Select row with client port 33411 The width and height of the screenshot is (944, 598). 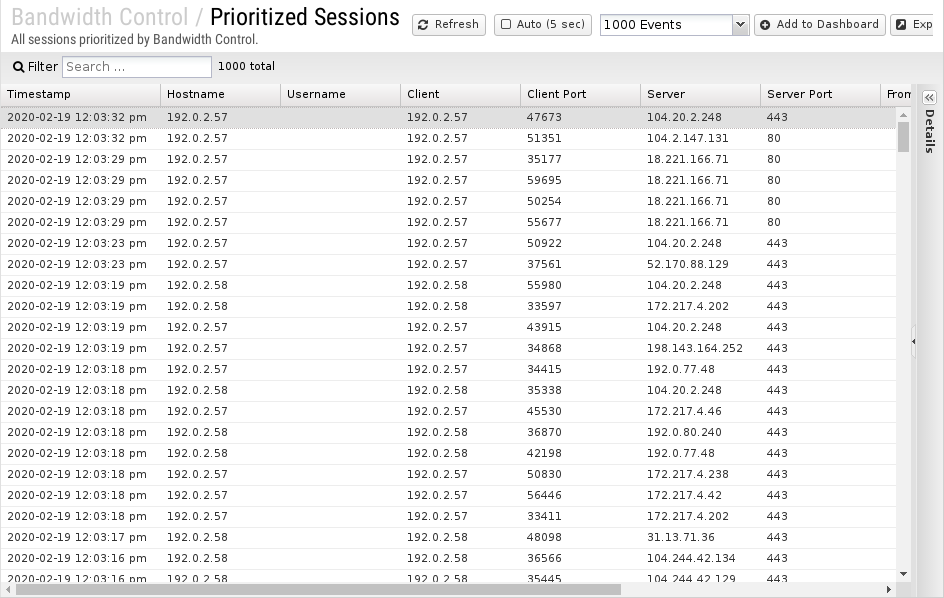[x=449, y=517]
